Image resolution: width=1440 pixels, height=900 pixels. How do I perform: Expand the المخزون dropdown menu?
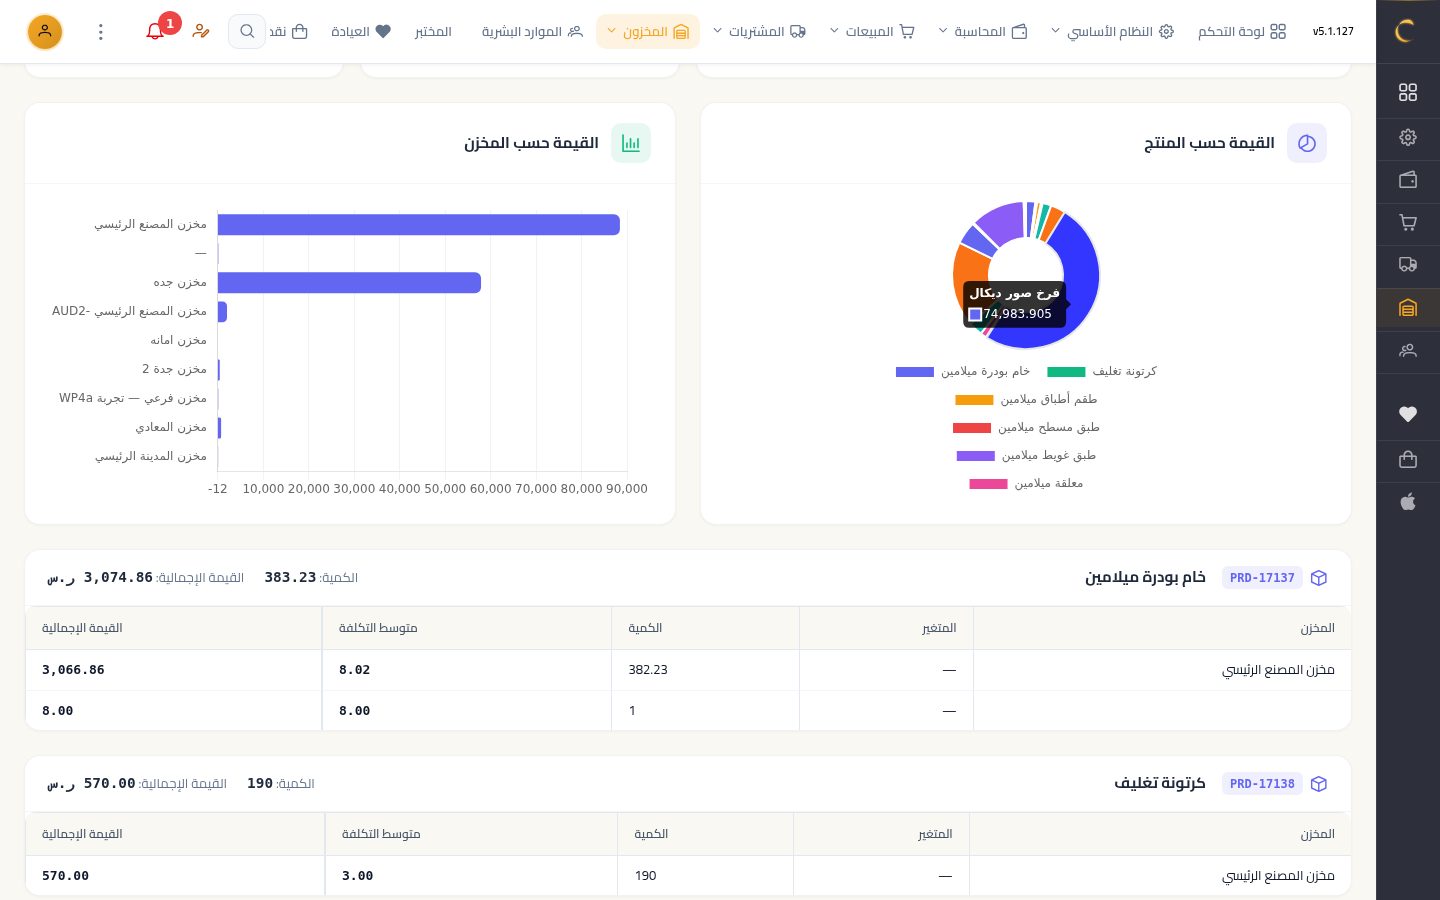(x=648, y=31)
